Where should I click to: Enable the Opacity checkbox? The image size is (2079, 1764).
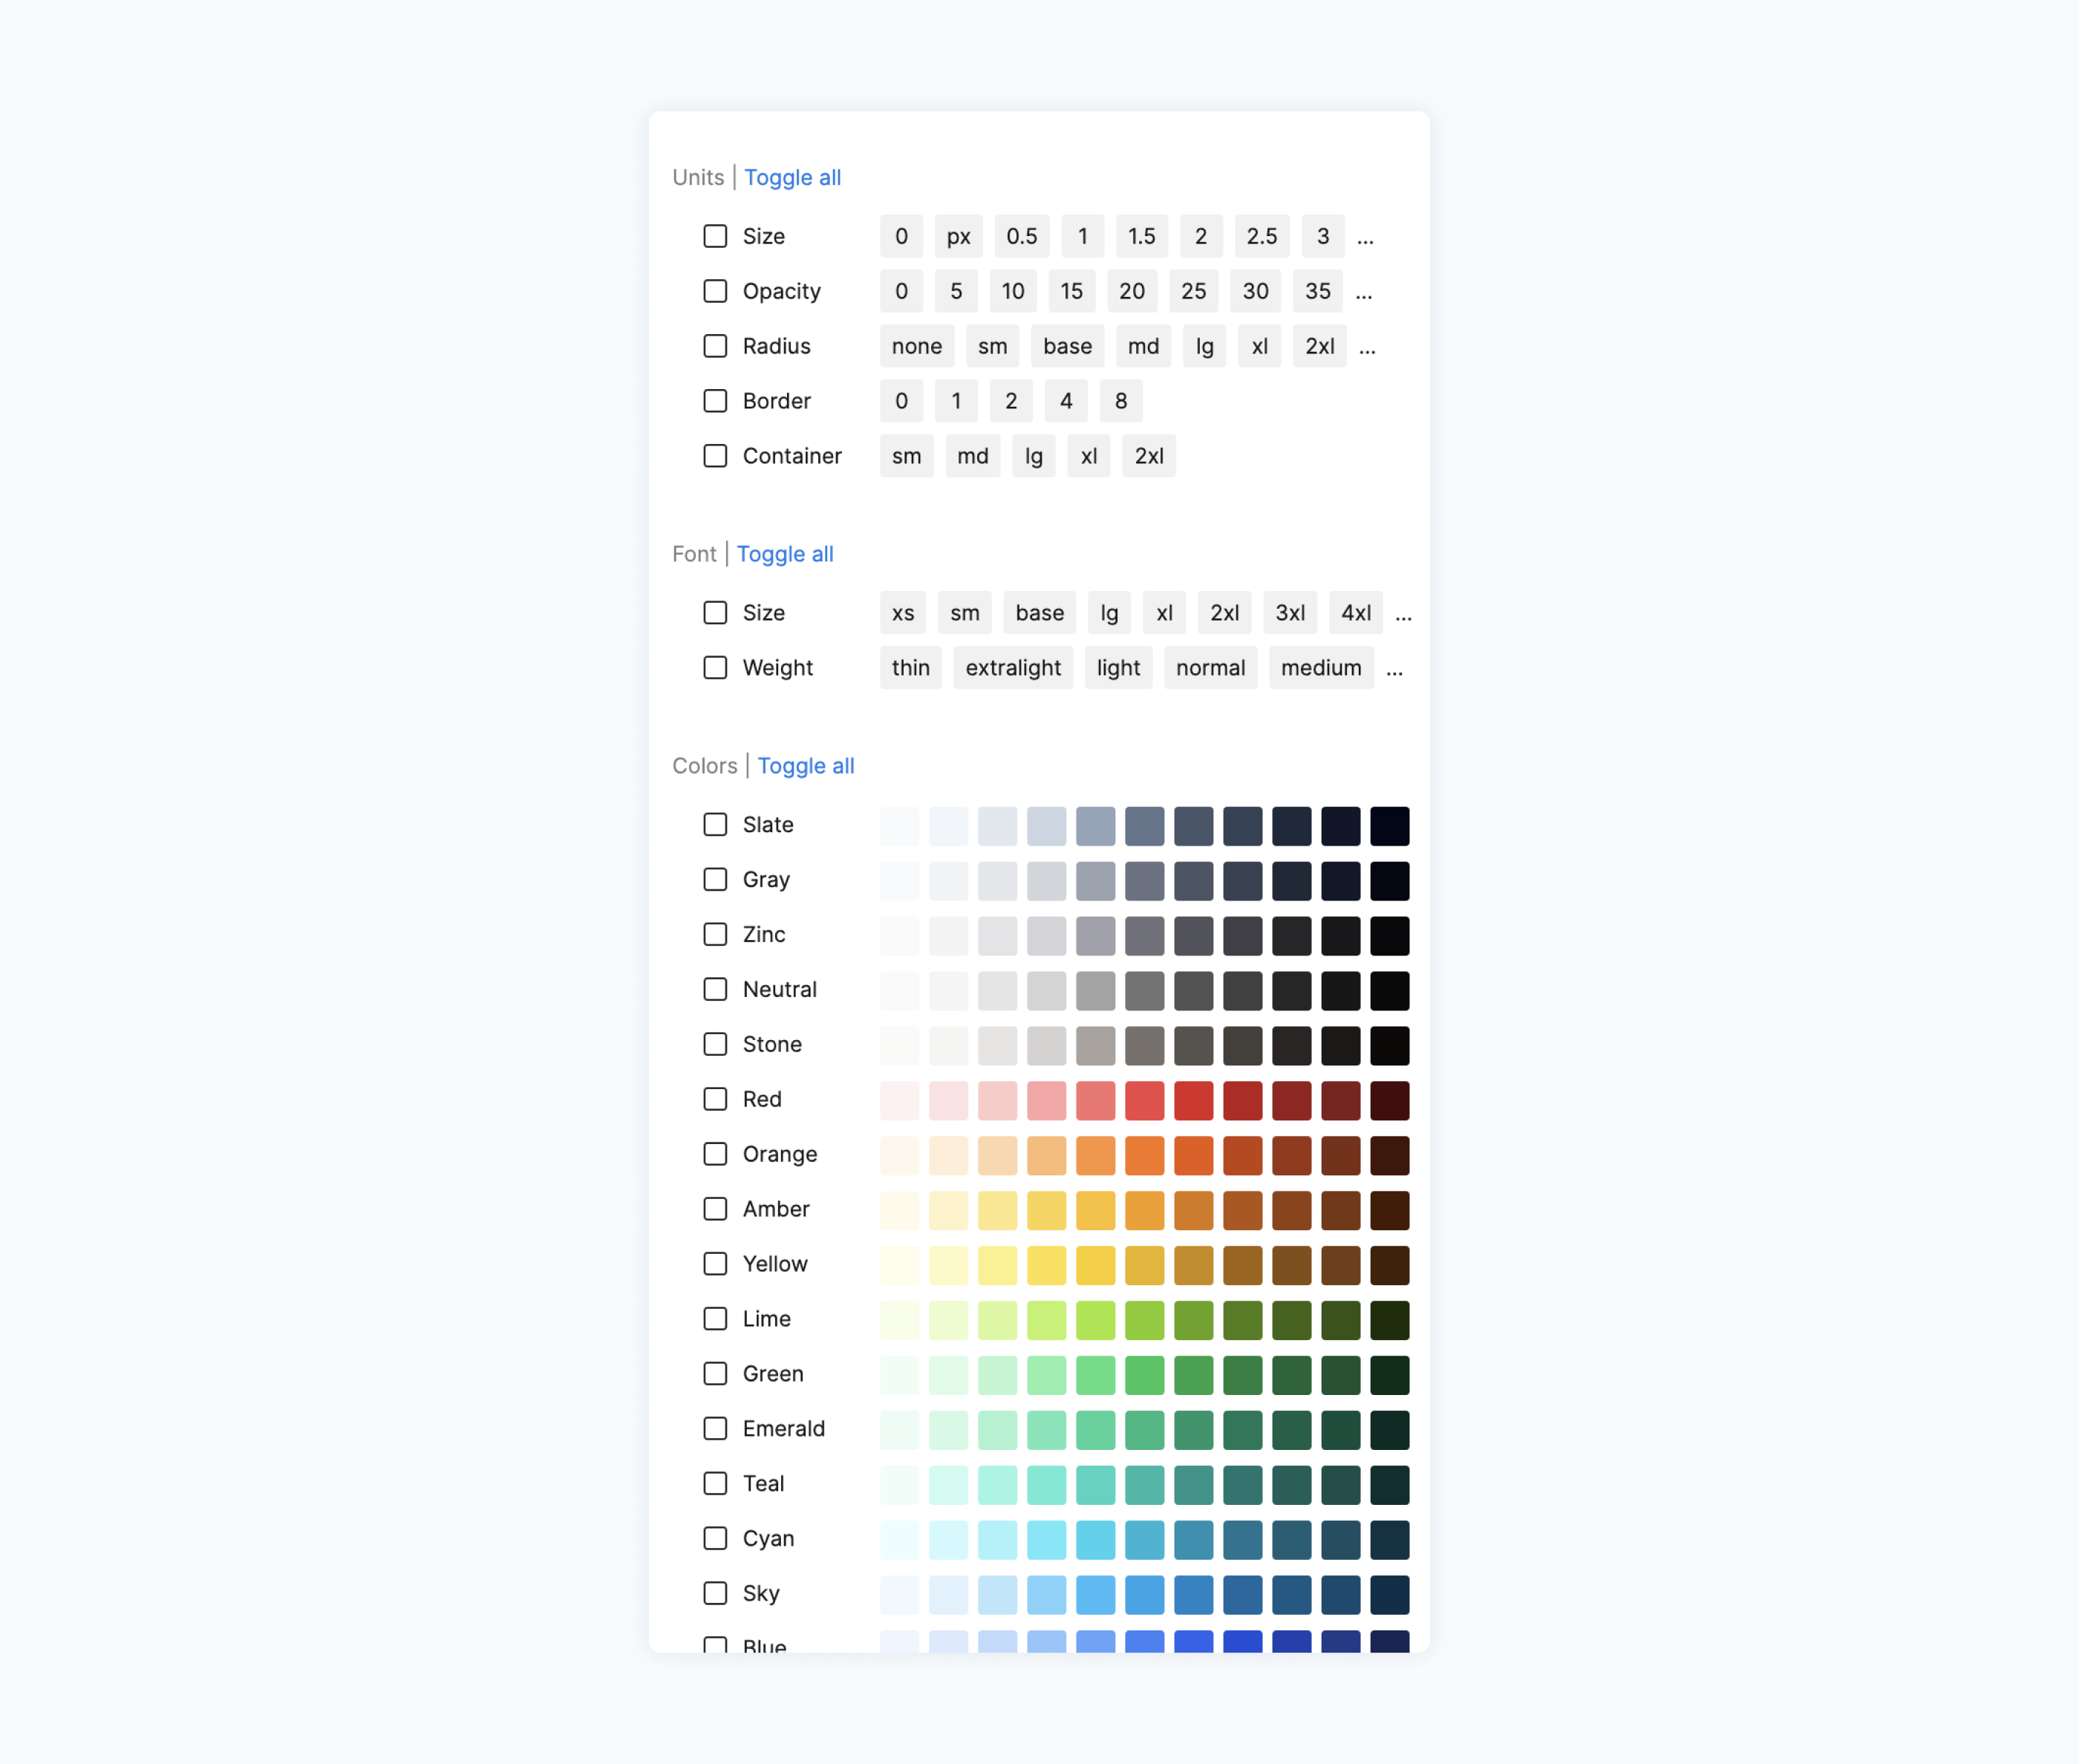click(715, 291)
